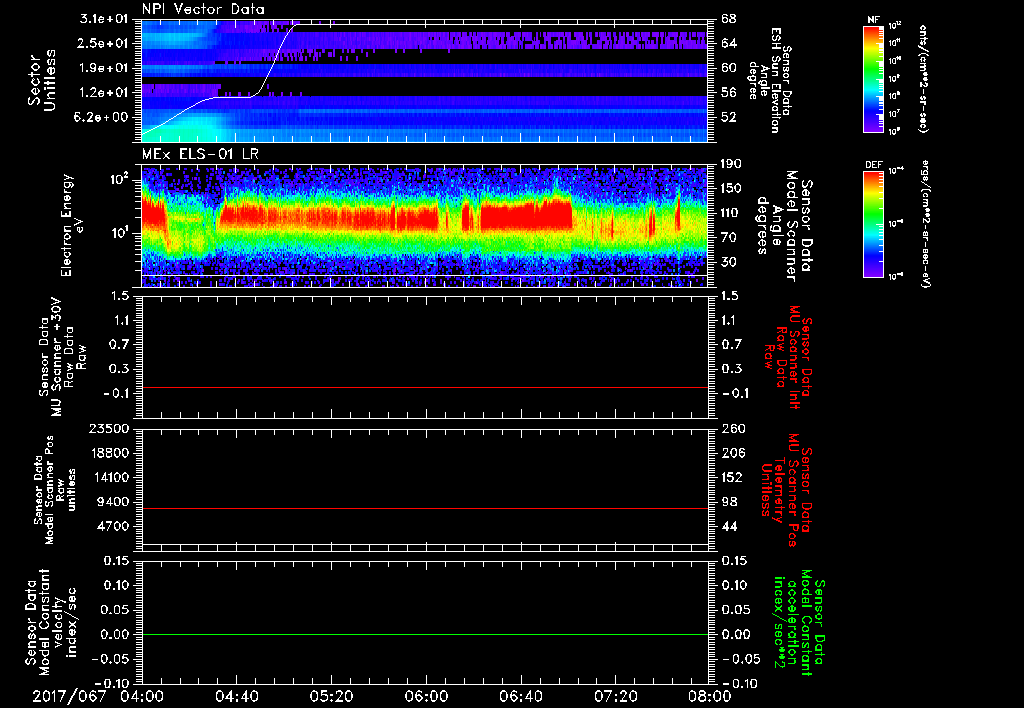This screenshot has height=708, width=1024.
Task: Click the 150 scanner angle tick
Action: tap(731, 189)
